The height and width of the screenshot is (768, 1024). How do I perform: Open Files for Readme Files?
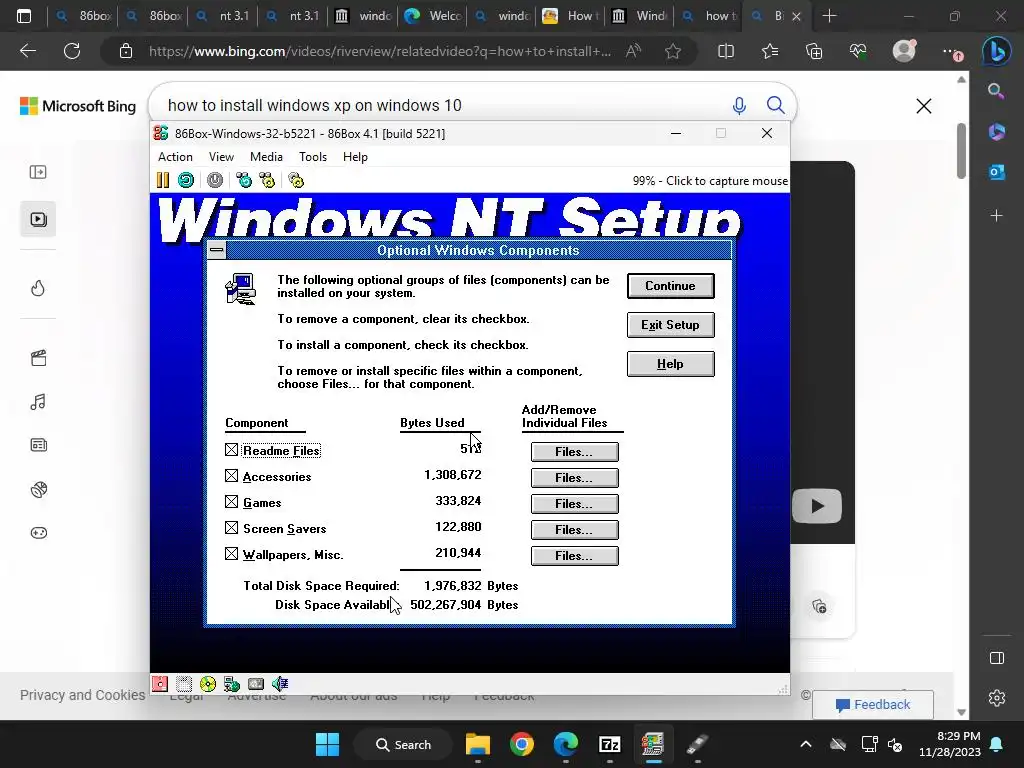pos(575,451)
